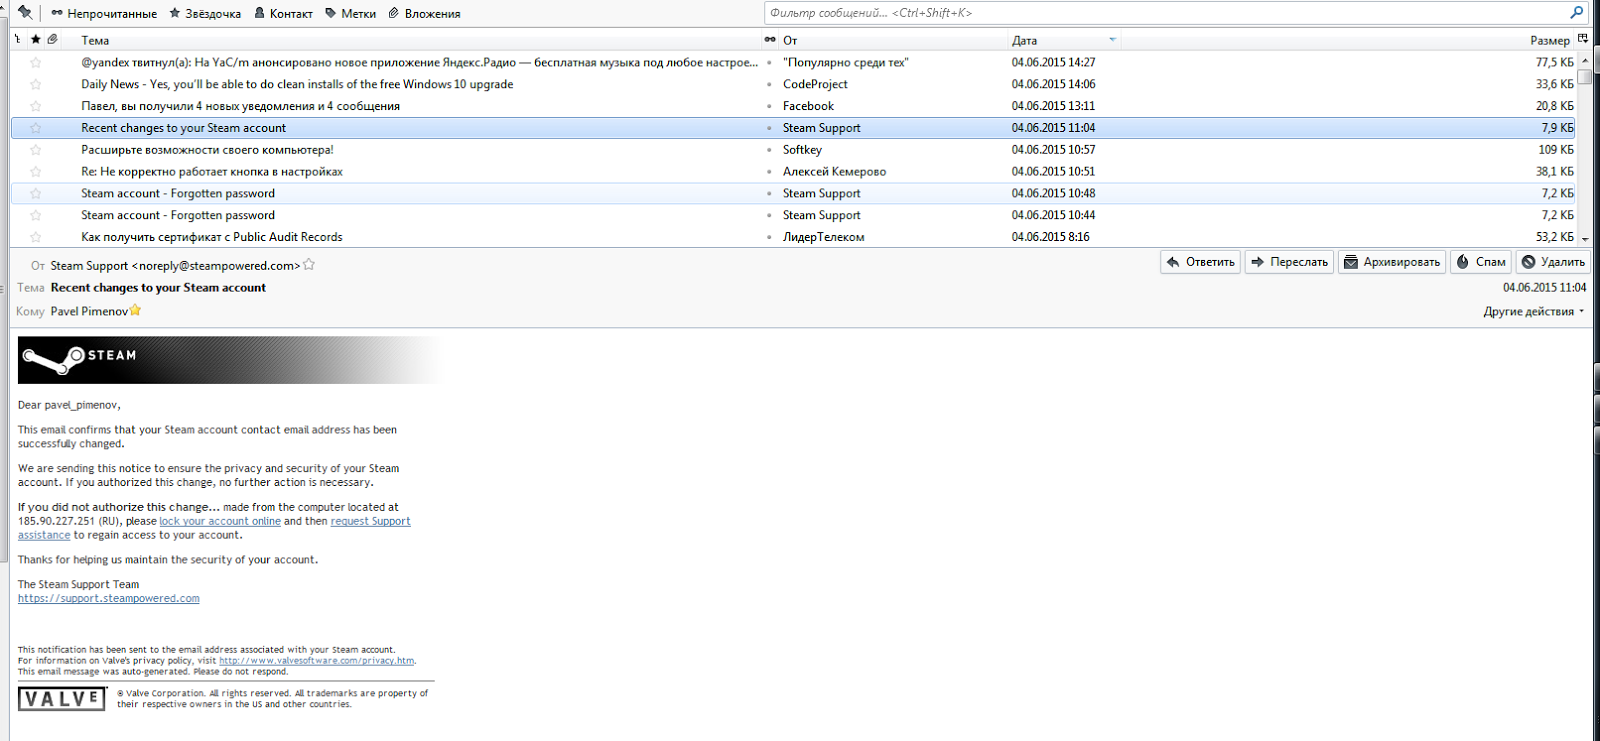Star the sender Steam Support in message header
Image resolution: width=1600 pixels, height=741 pixels.
click(x=309, y=265)
